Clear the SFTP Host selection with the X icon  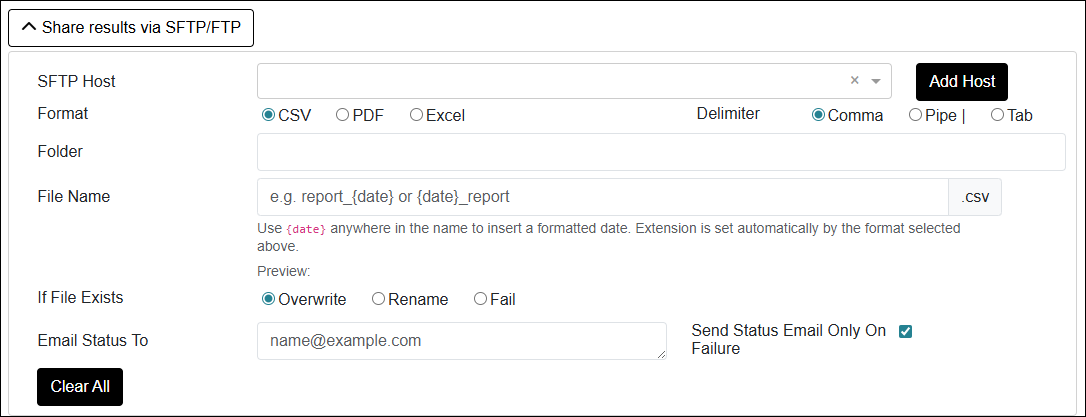[854, 81]
